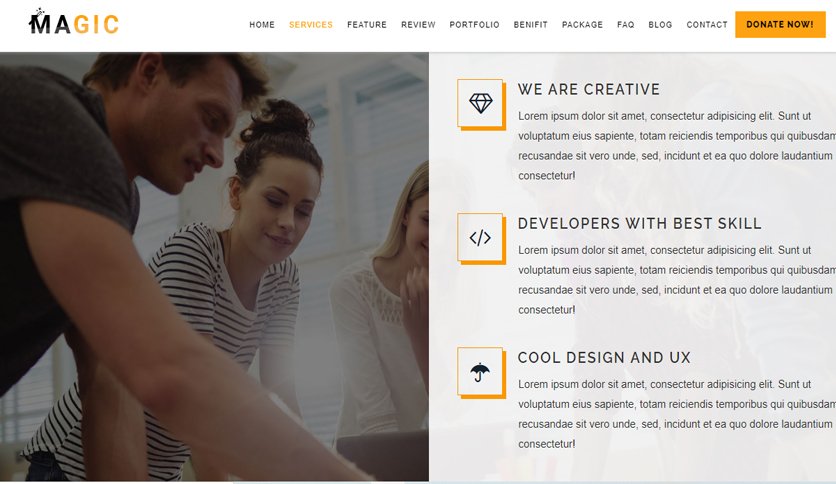Click the We Are Creative heading
Image resolution: width=836 pixels, height=484 pixels.
pos(589,89)
